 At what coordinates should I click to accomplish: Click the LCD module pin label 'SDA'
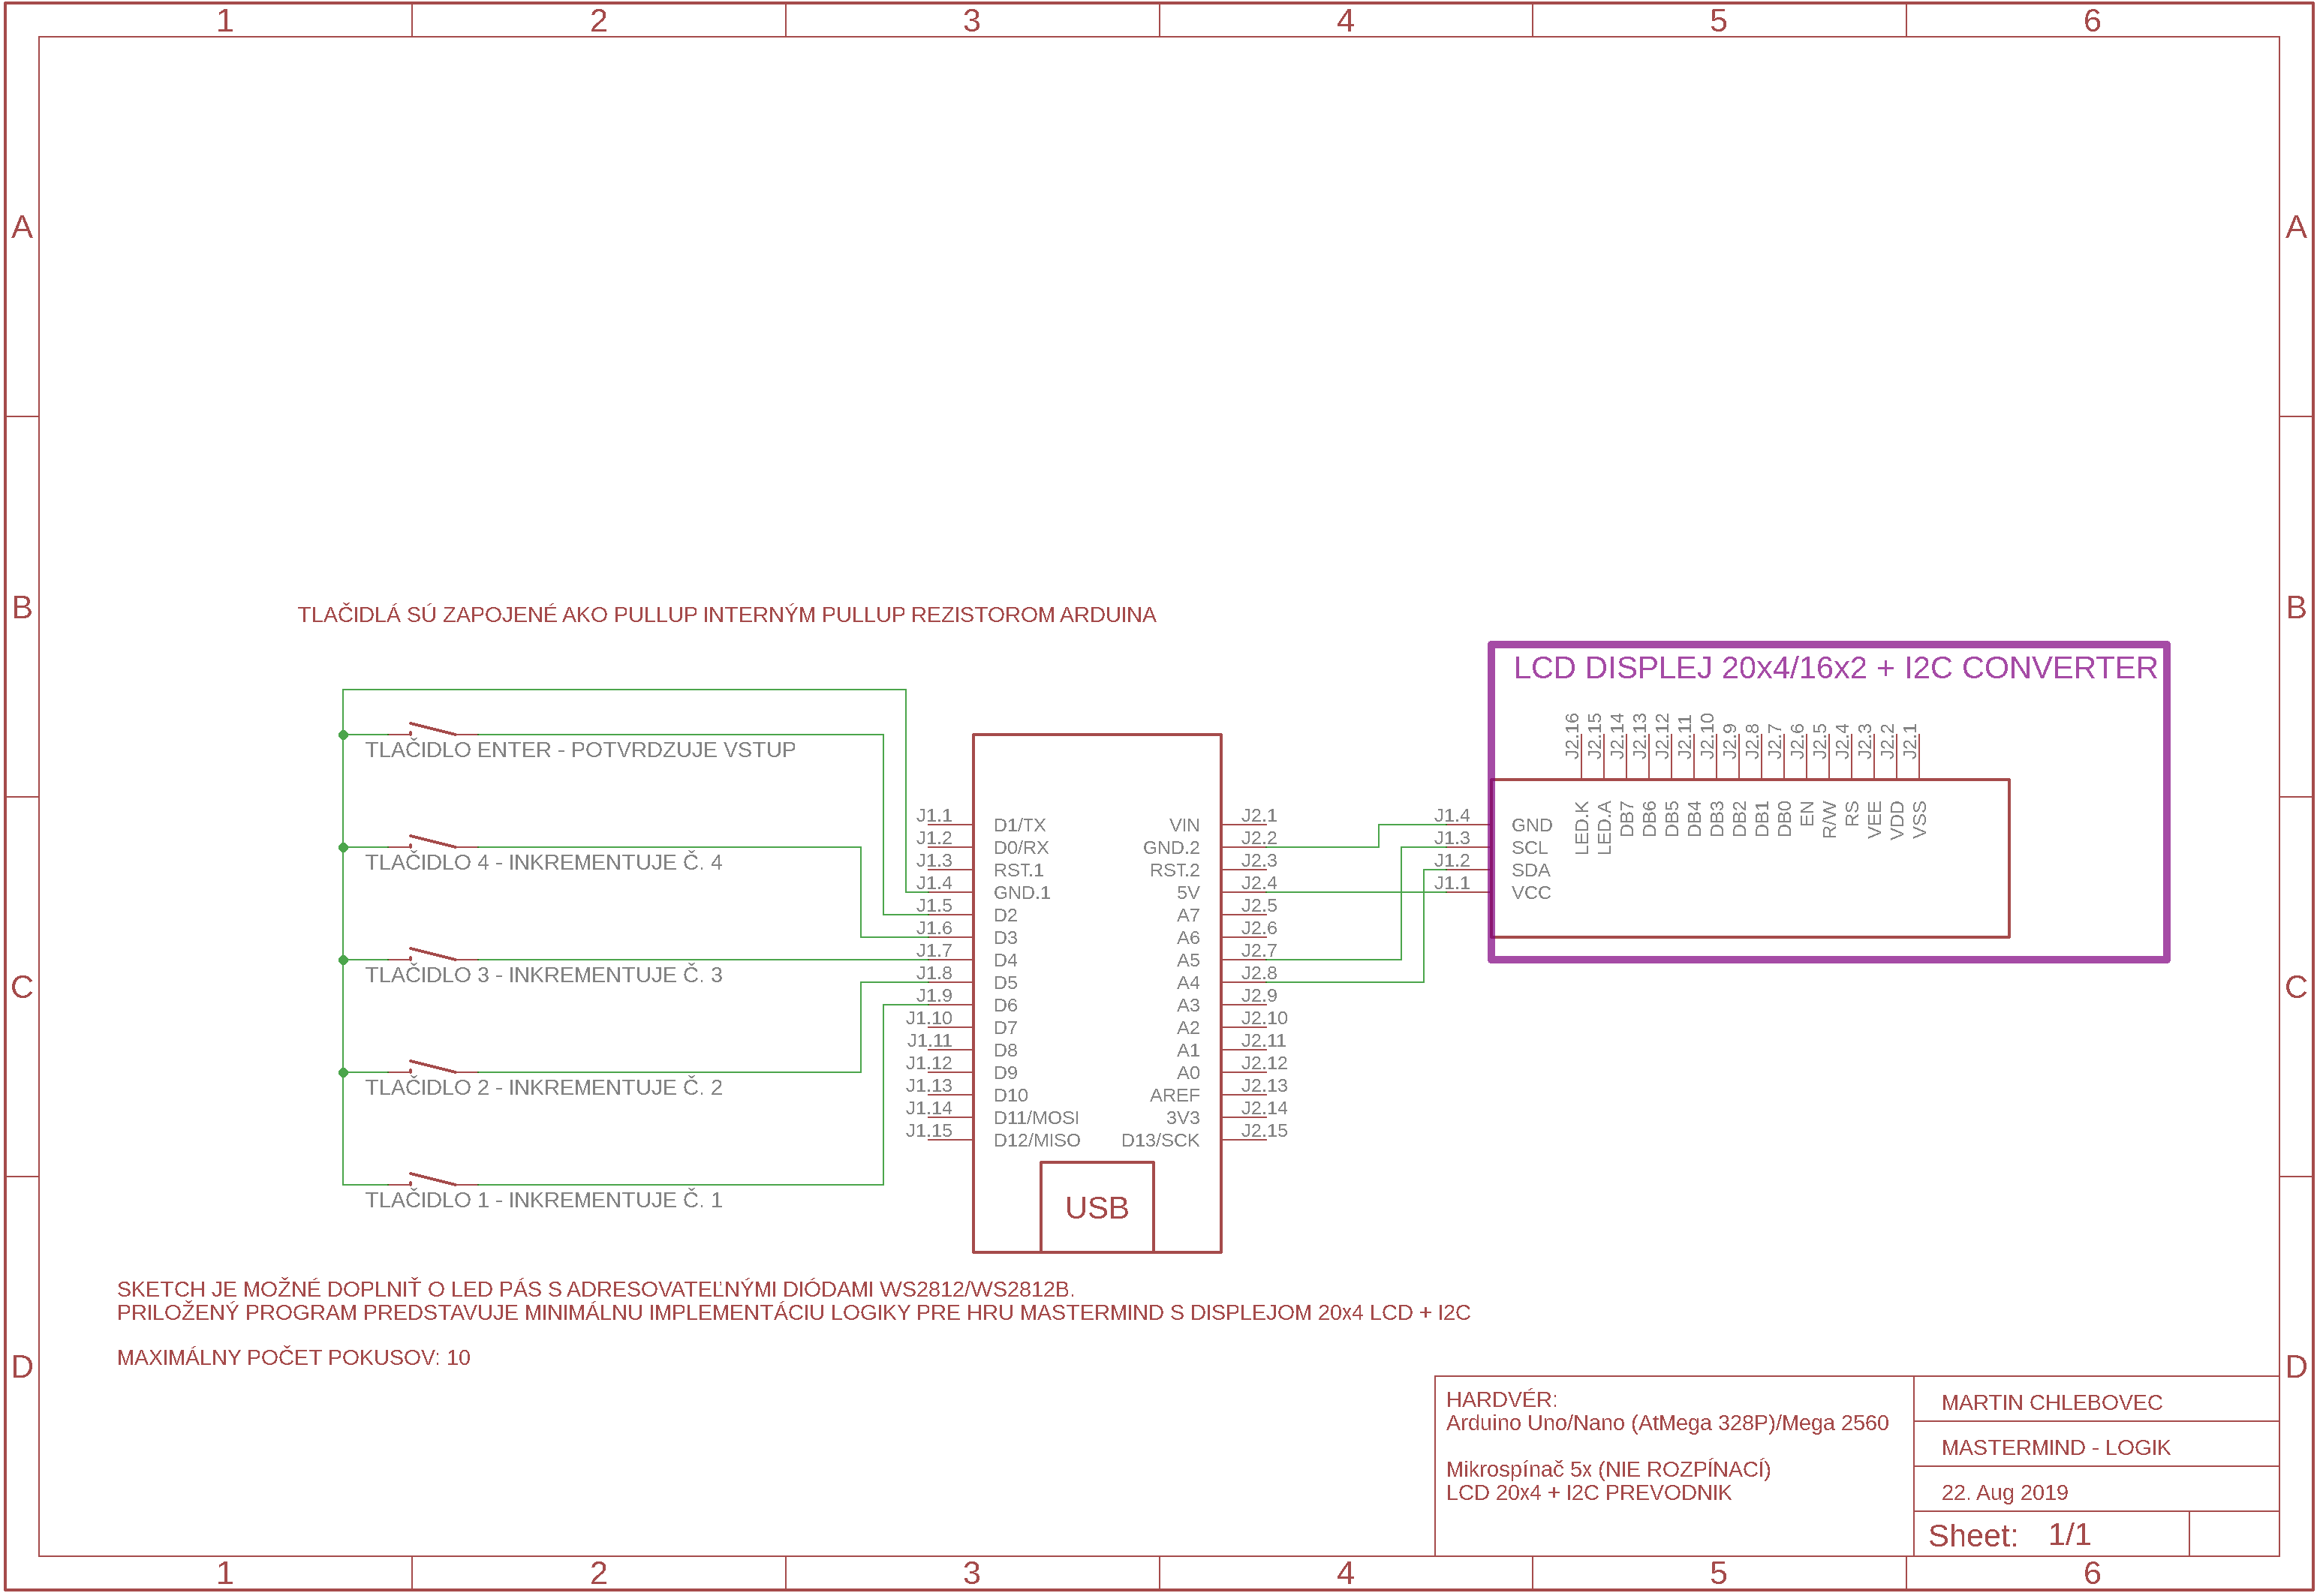click(x=1530, y=870)
